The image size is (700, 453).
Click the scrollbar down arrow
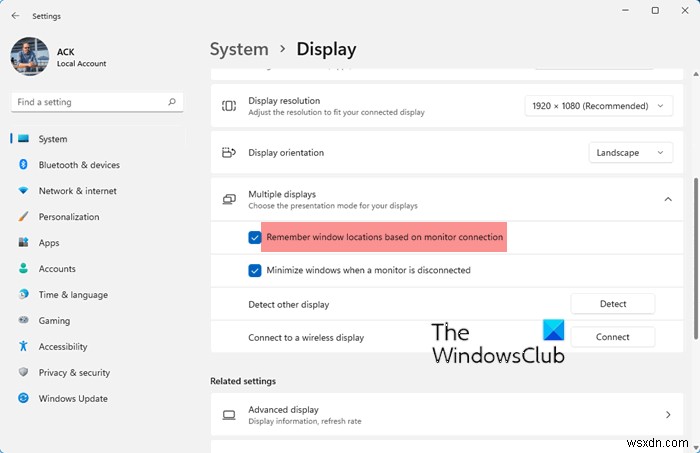696,448
